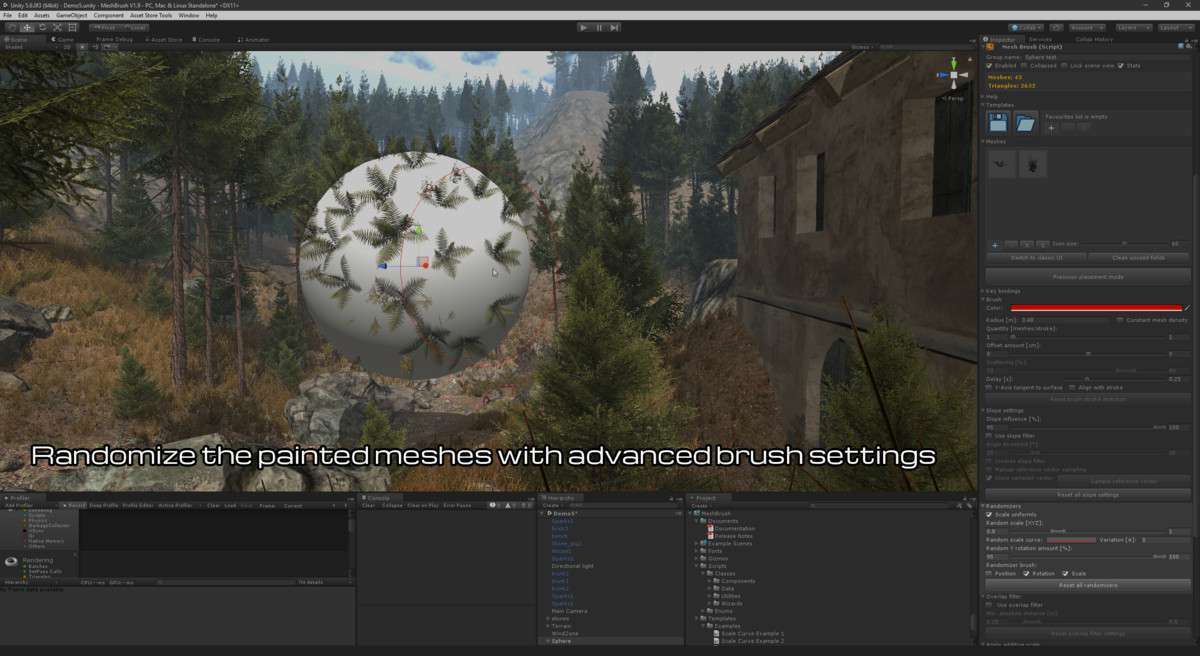The width and height of the screenshot is (1200, 656).
Task: Expand the Help section
Action: [983, 96]
